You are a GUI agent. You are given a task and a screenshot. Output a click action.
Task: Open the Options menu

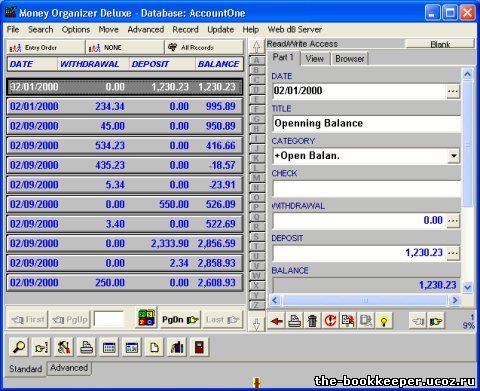click(76, 29)
